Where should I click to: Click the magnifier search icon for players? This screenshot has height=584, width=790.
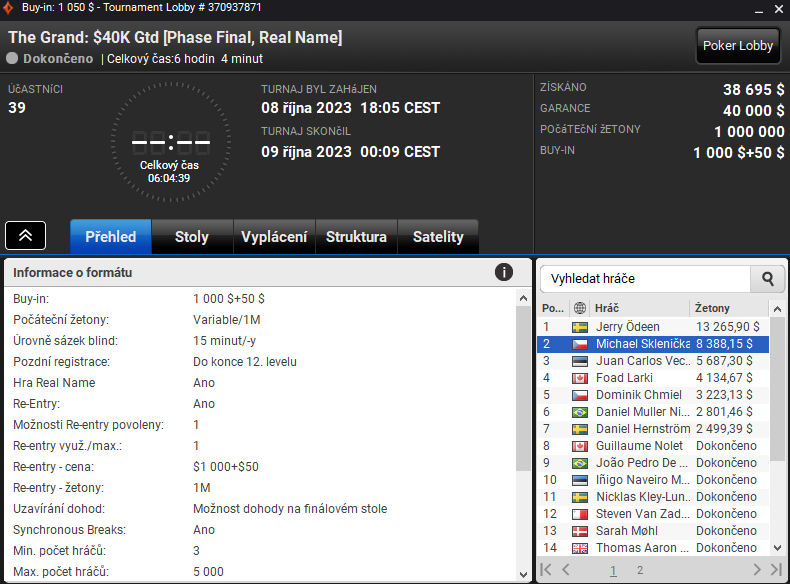767,279
